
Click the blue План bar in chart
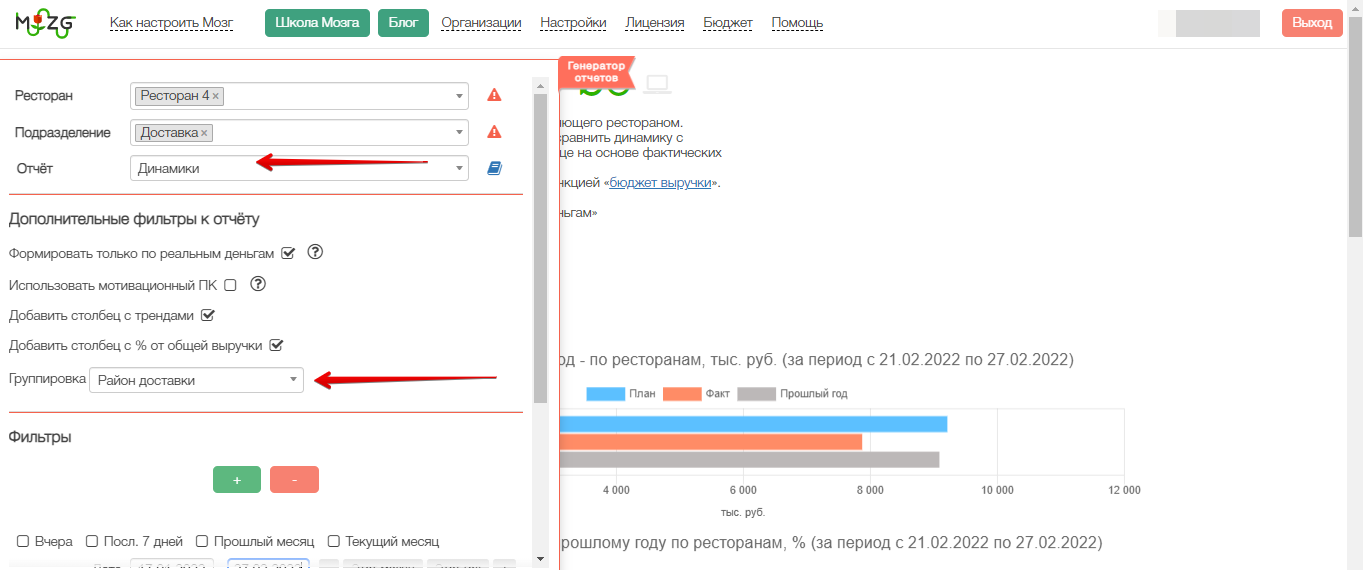tap(752, 424)
